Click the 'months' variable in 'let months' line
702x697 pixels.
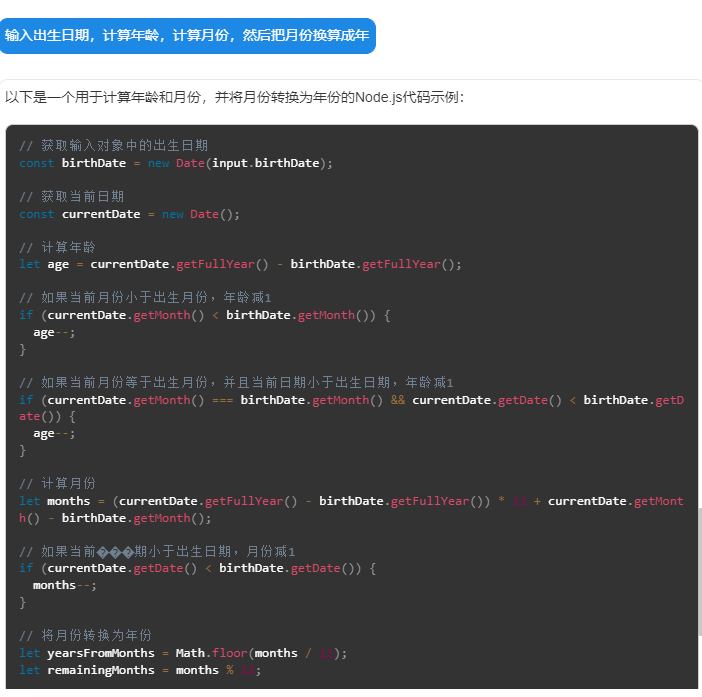tap(68, 501)
